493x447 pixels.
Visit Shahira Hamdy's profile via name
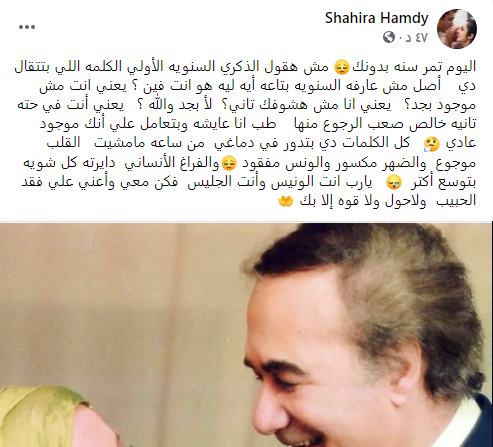pos(377,18)
